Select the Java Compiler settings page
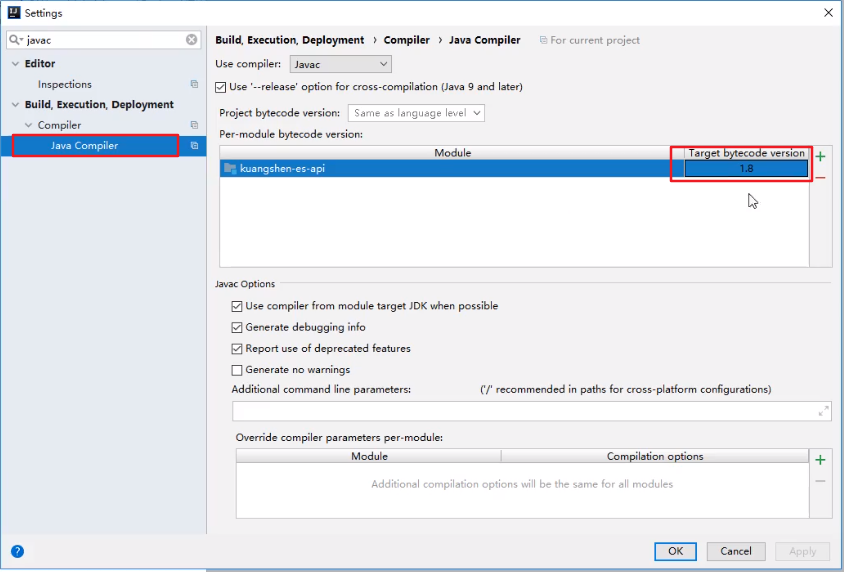The width and height of the screenshot is (844, 572). [x=84, y=146]
